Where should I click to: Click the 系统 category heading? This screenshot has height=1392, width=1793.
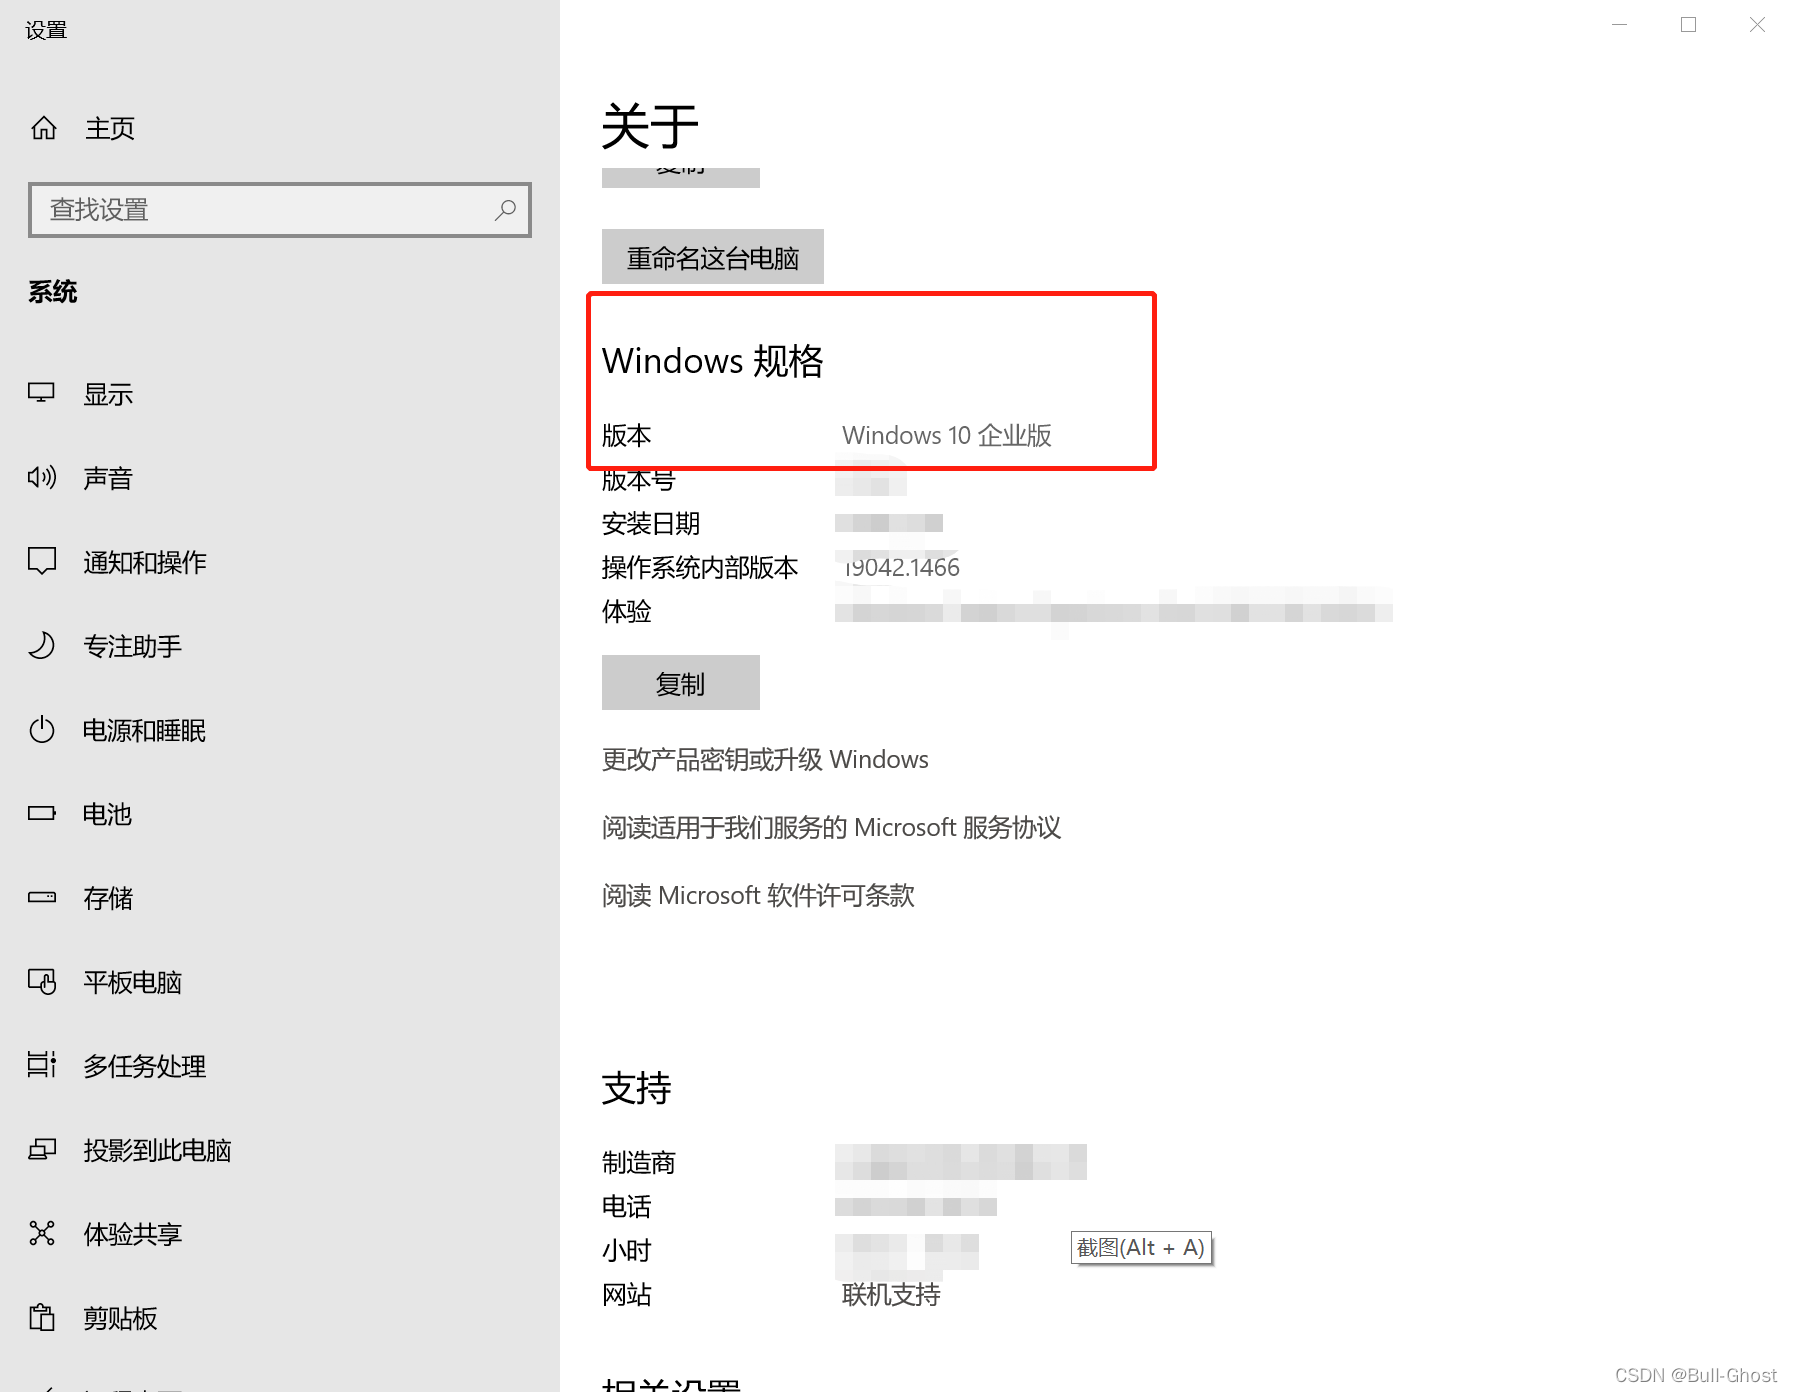(53, 292)
